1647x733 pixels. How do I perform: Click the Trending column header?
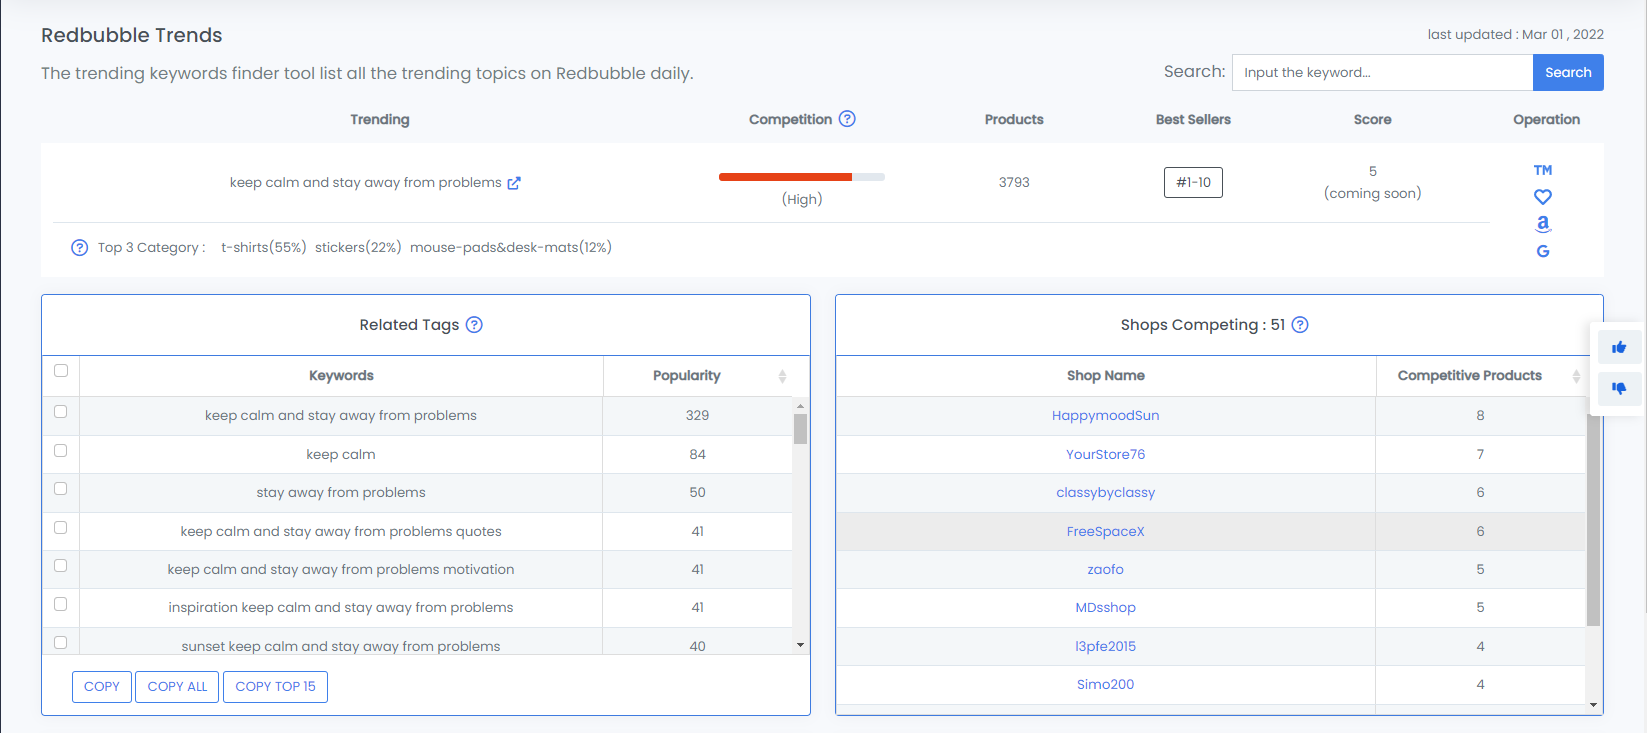[x=380, y=120]
